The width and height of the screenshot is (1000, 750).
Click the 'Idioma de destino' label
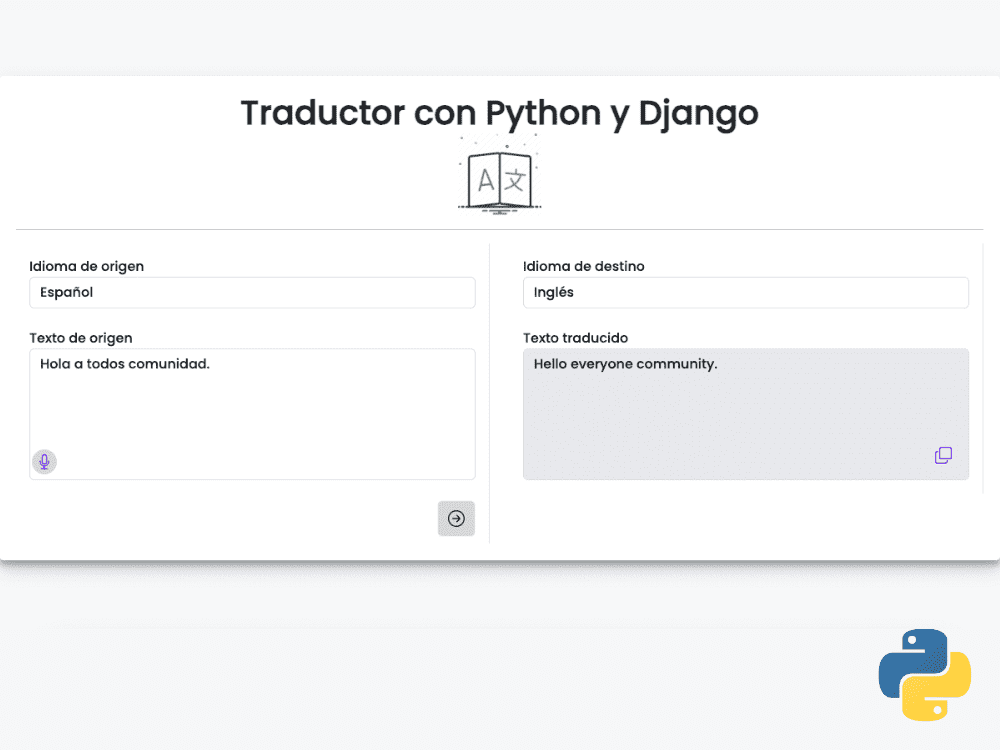coord(584,266)
